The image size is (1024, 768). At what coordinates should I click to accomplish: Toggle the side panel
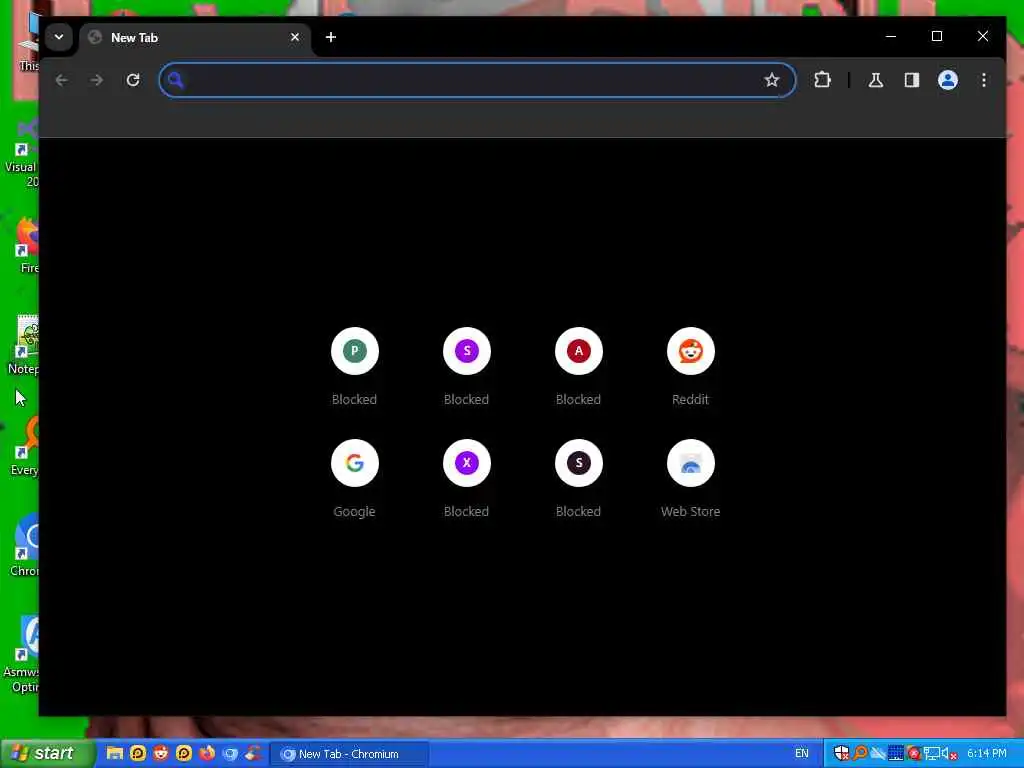(x=911, y=80)
